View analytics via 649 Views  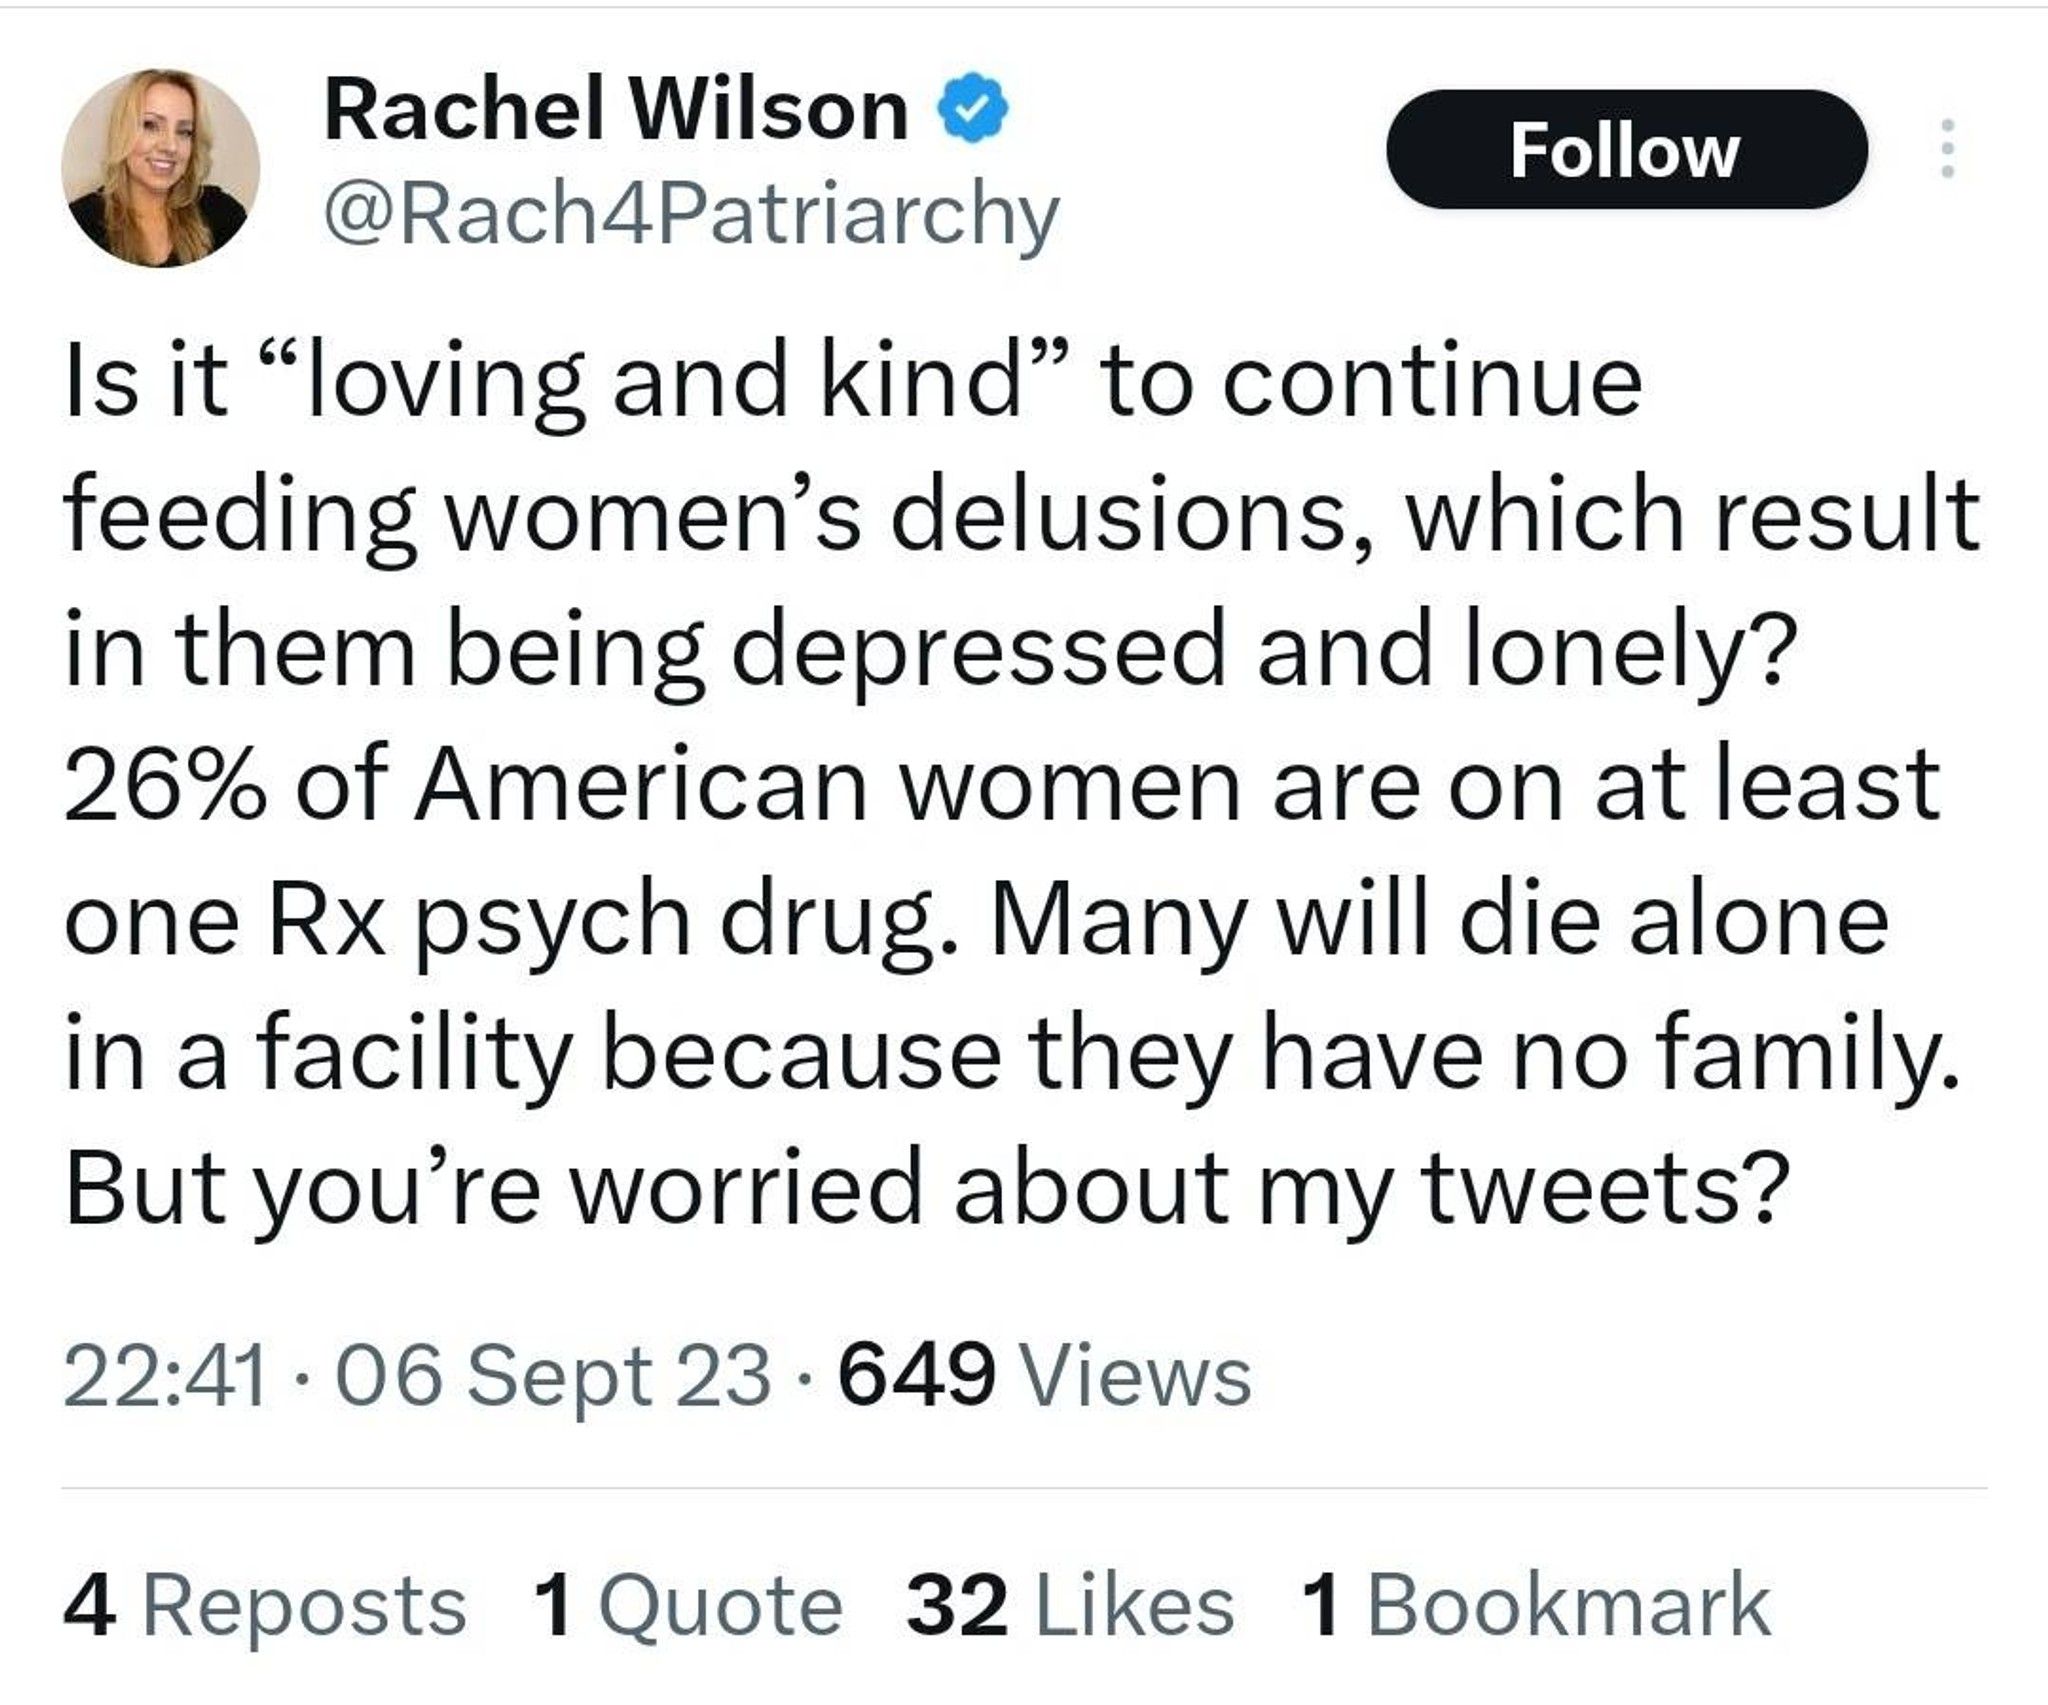tap(1045, 1376)
